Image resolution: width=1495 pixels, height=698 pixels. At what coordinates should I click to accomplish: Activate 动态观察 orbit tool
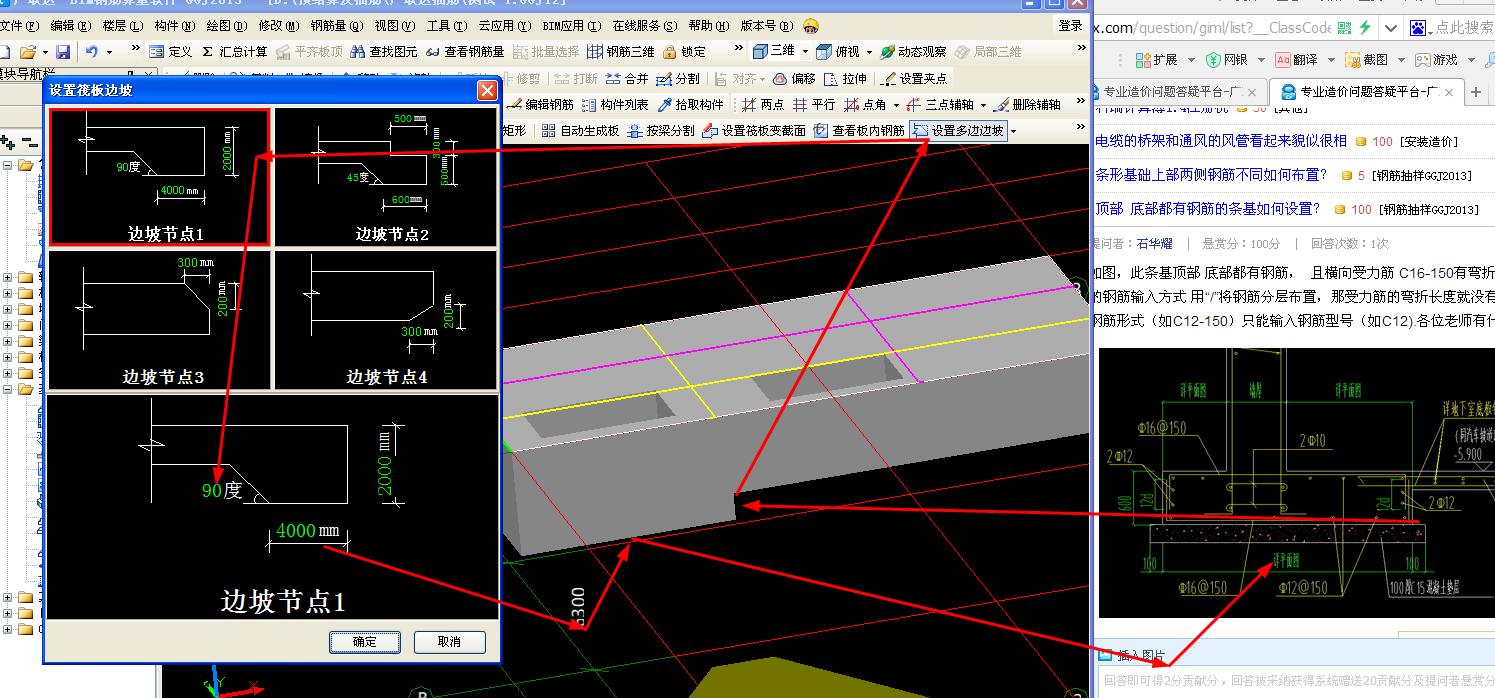tap(913, 51)
